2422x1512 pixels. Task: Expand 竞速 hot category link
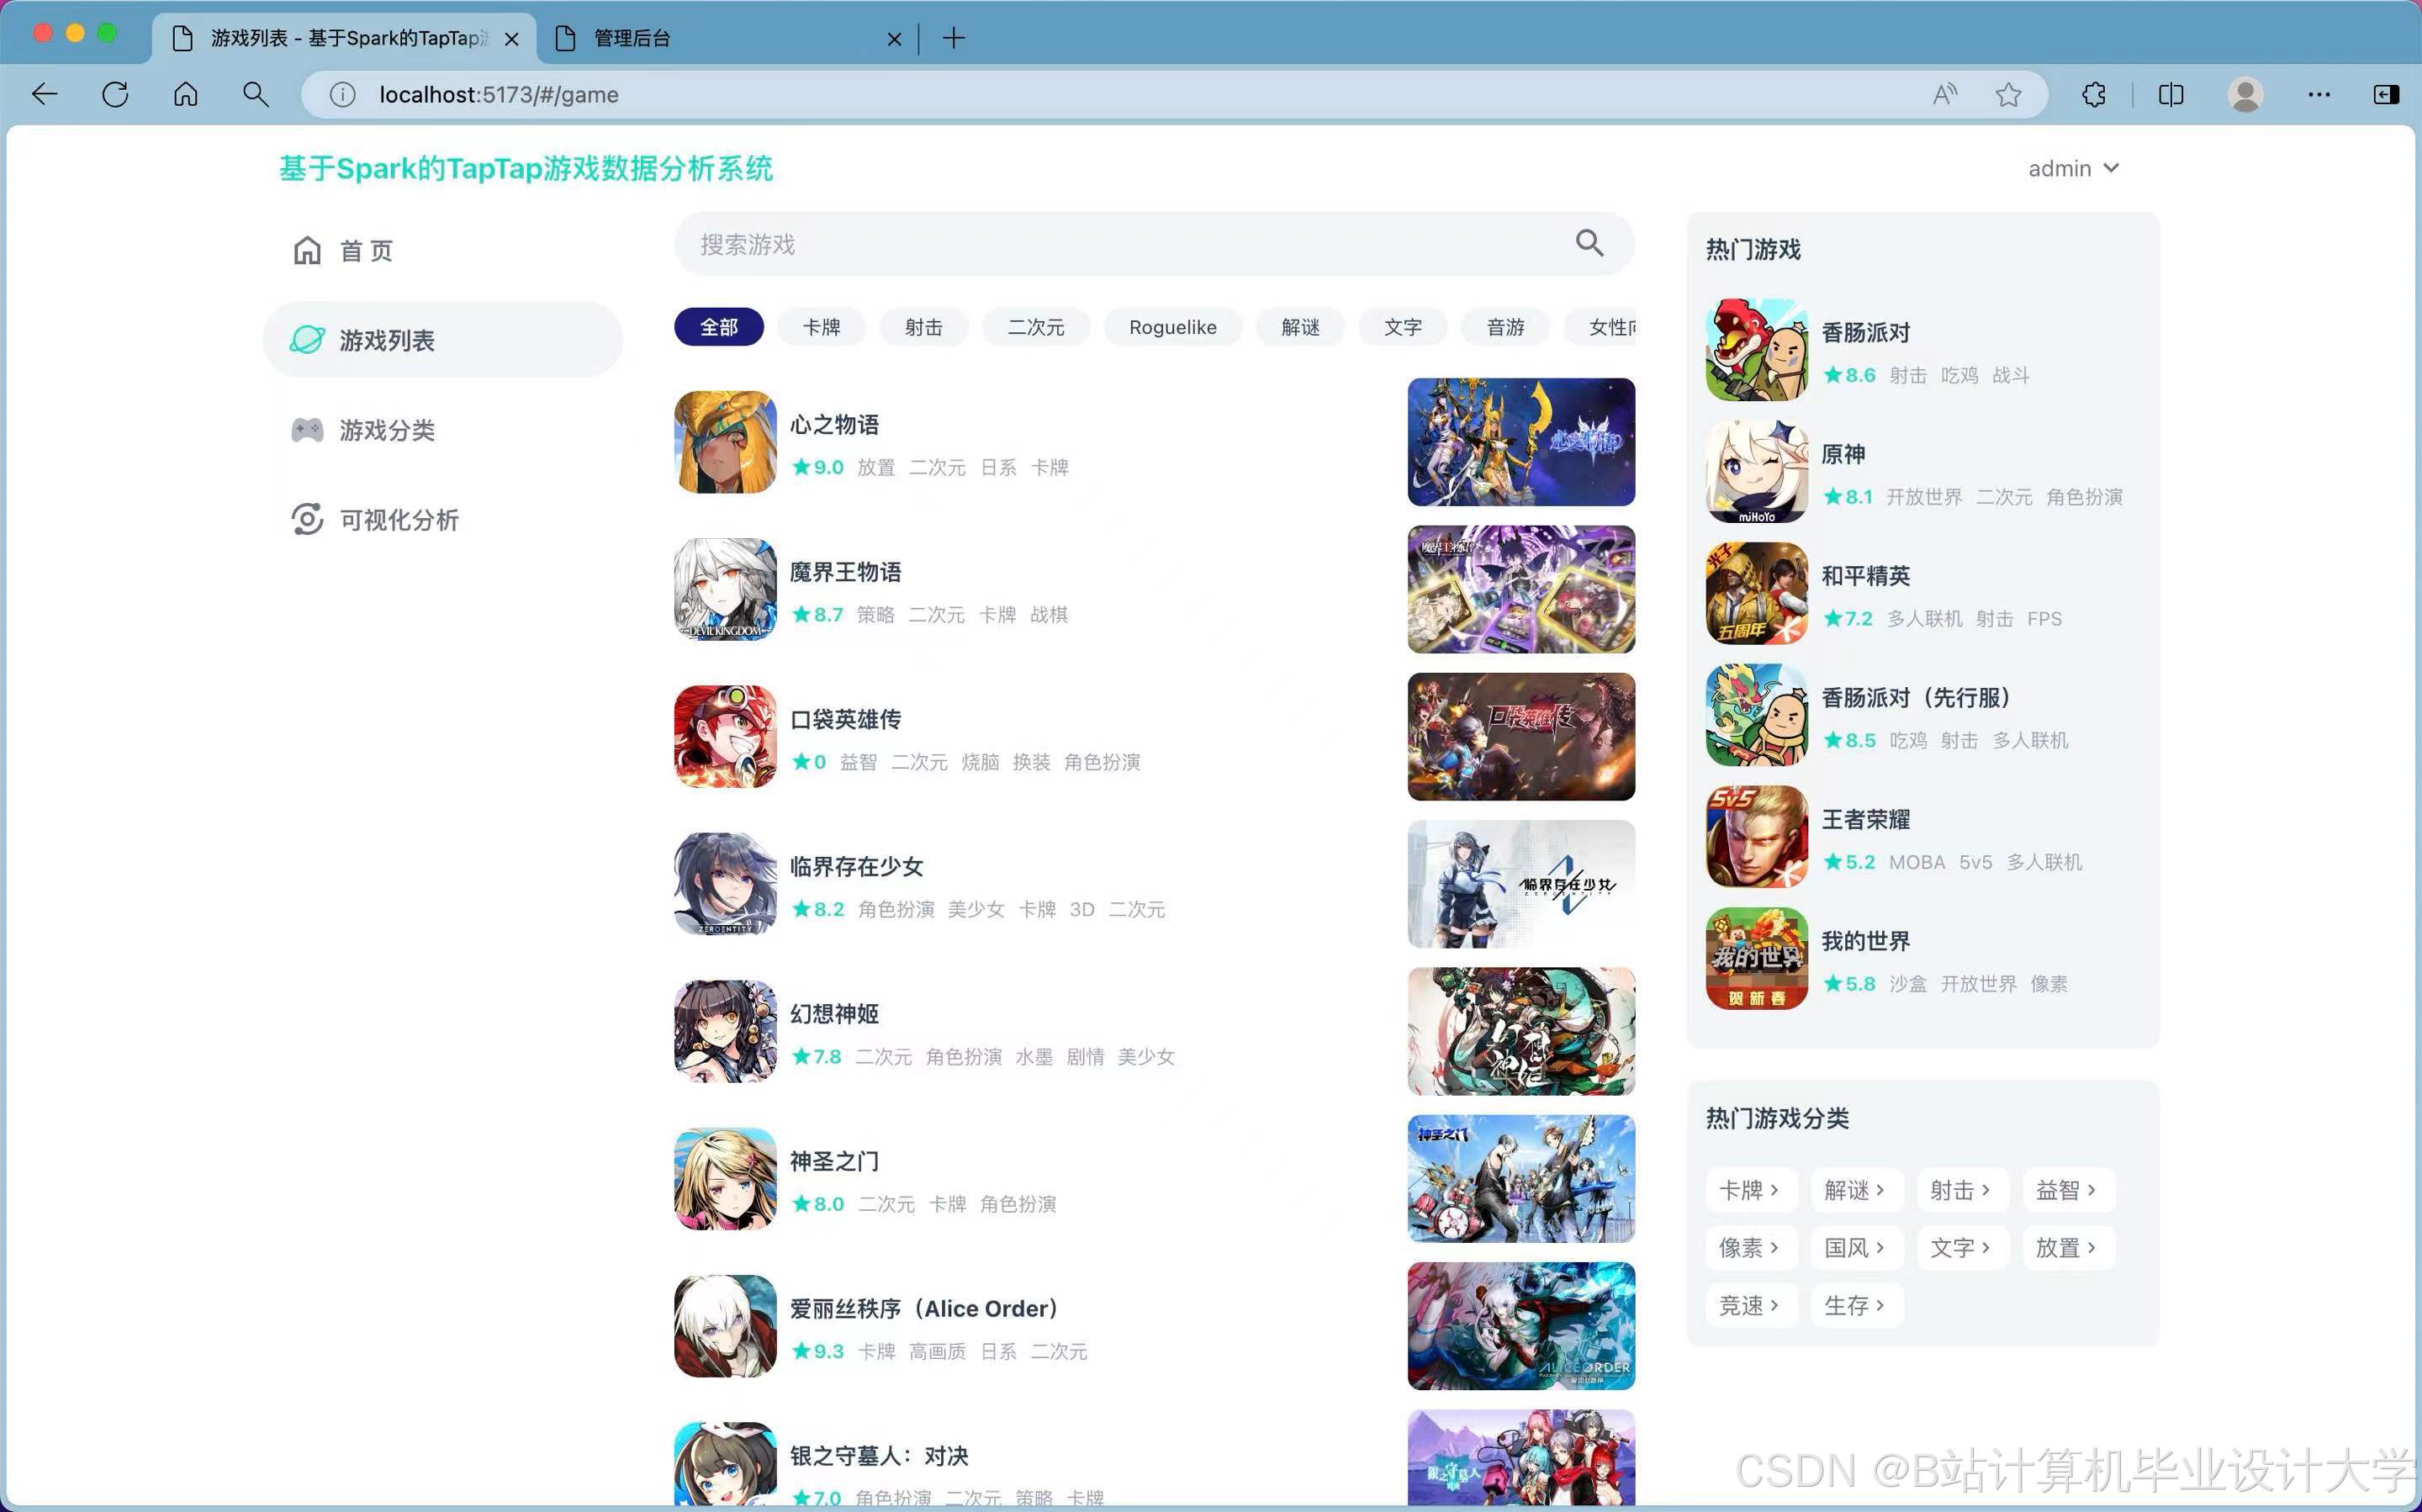tap(1748, 1305)
